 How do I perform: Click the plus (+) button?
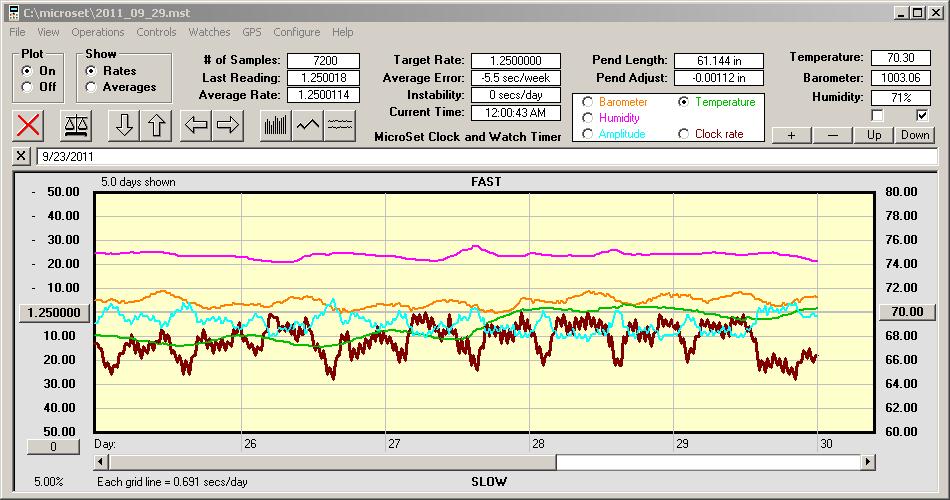pos(791,135)
